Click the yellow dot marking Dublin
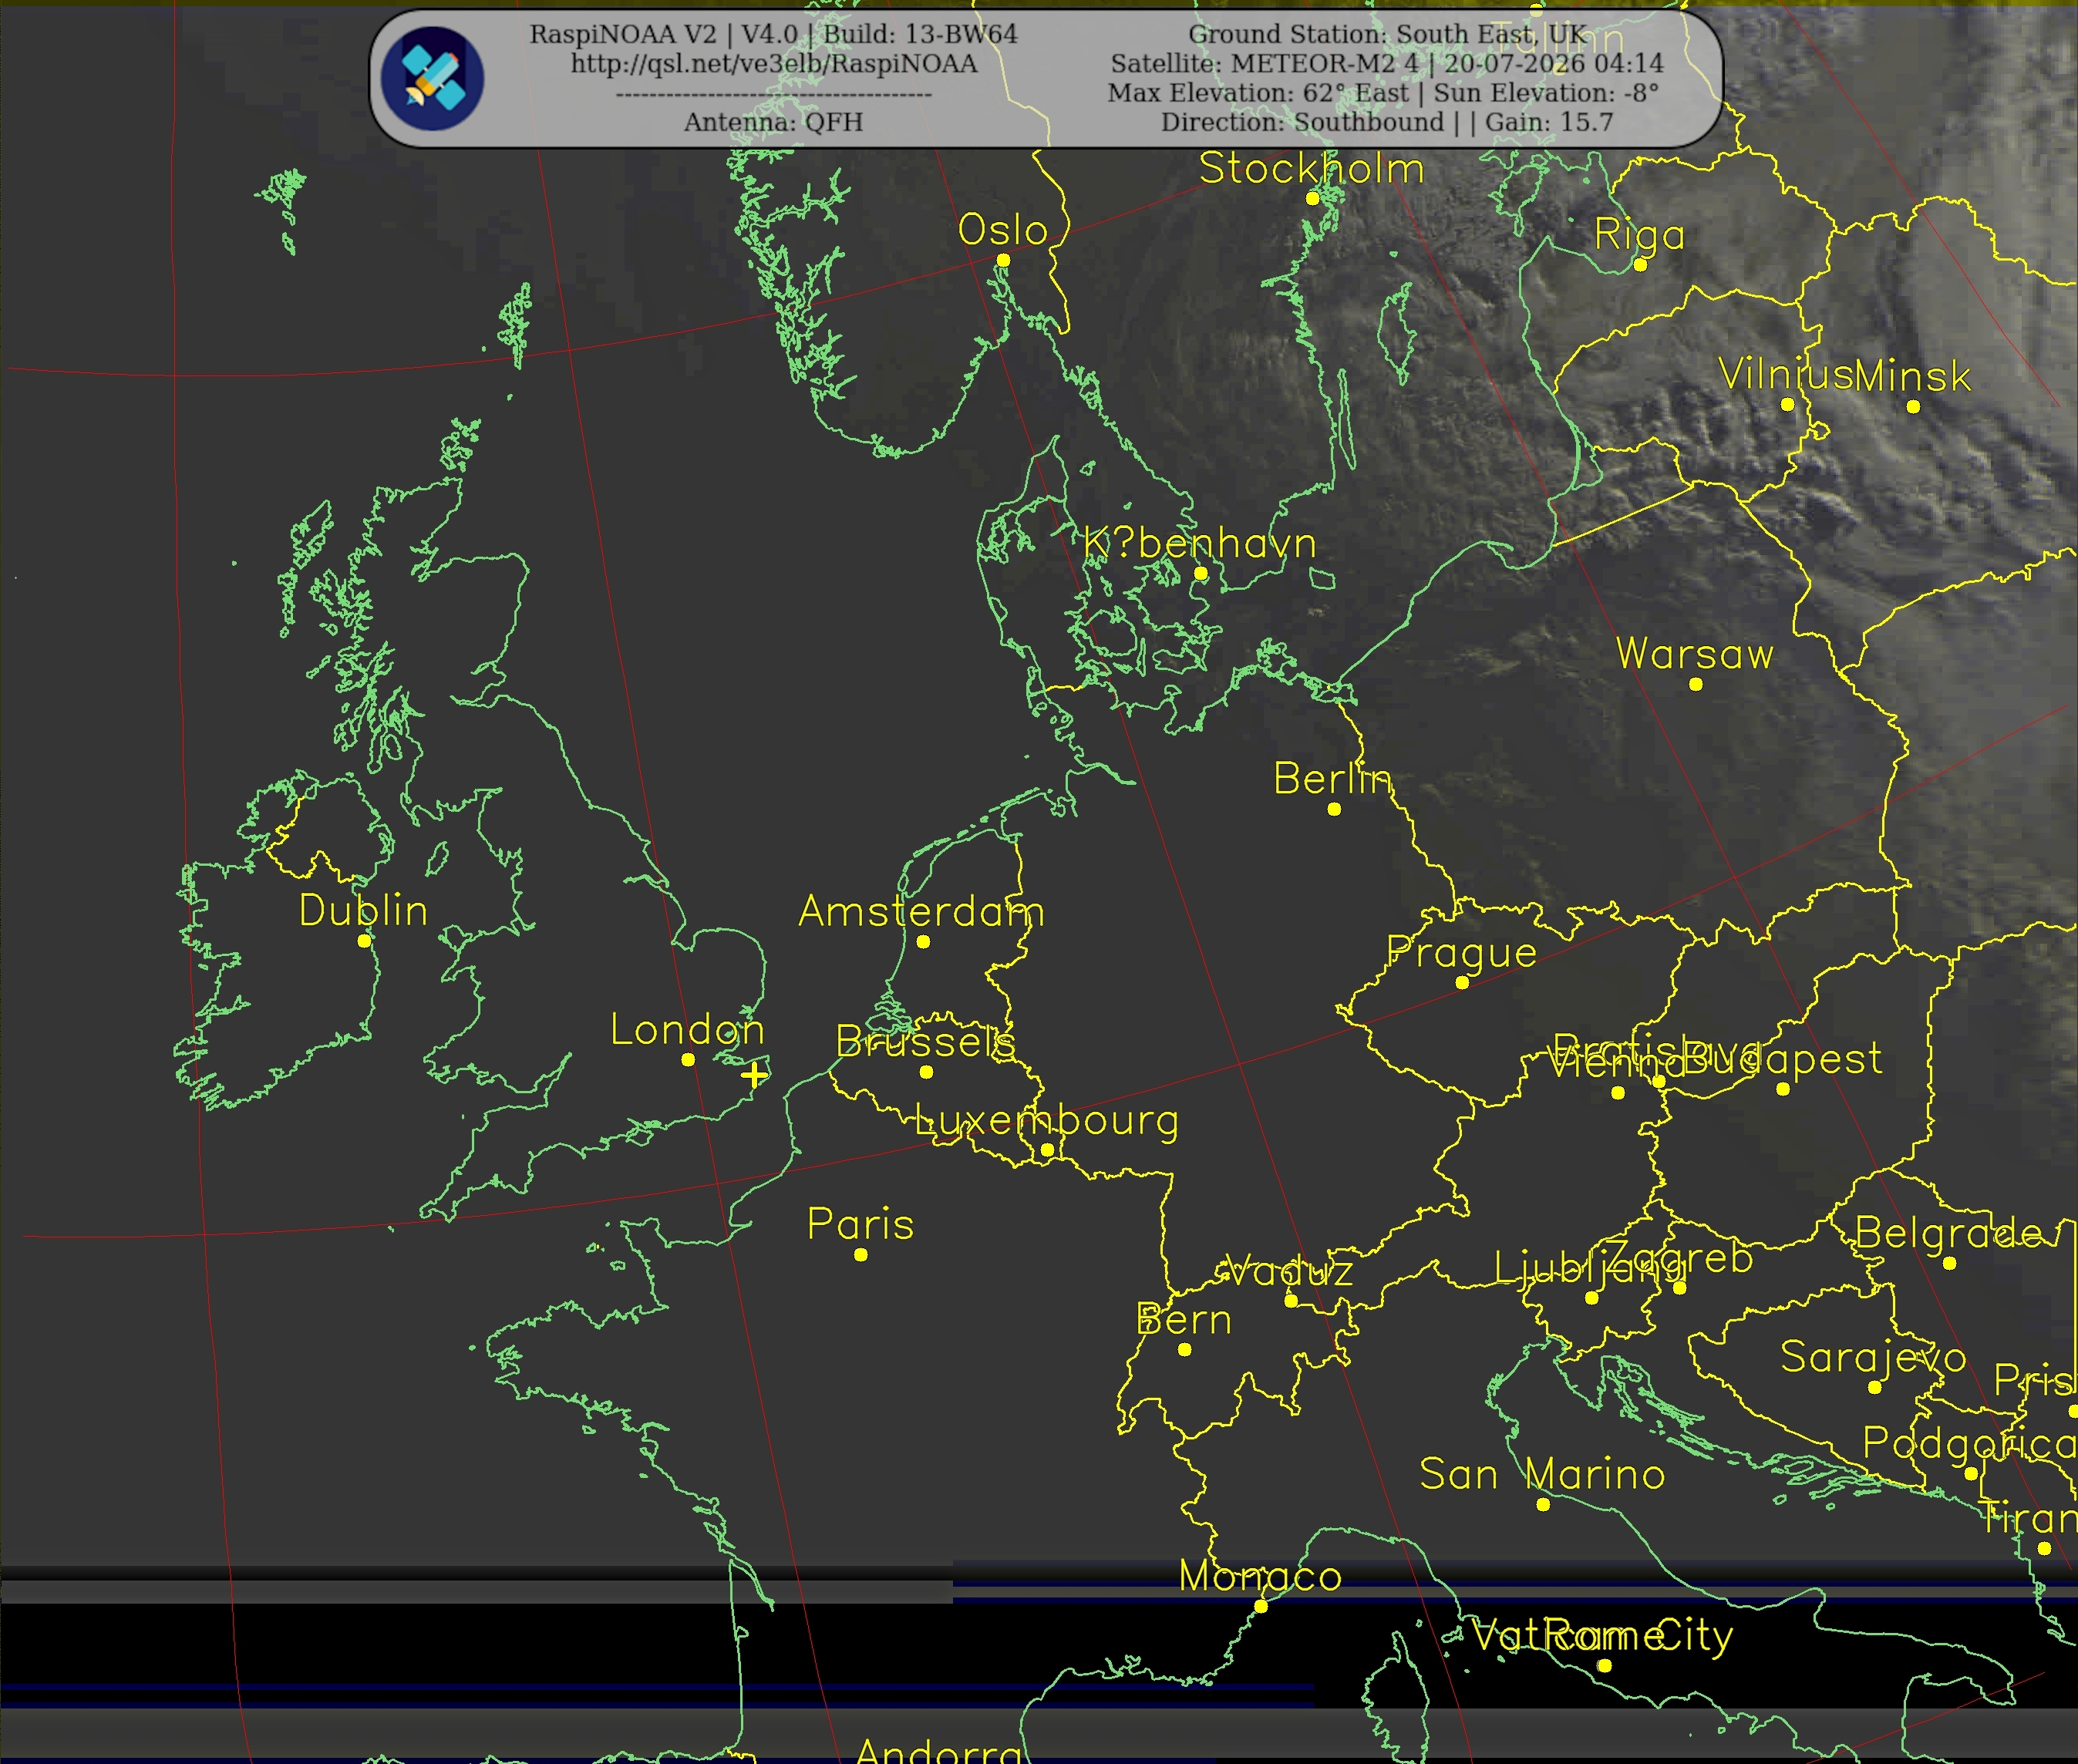 pyautogui.click(x=364, y=941)
